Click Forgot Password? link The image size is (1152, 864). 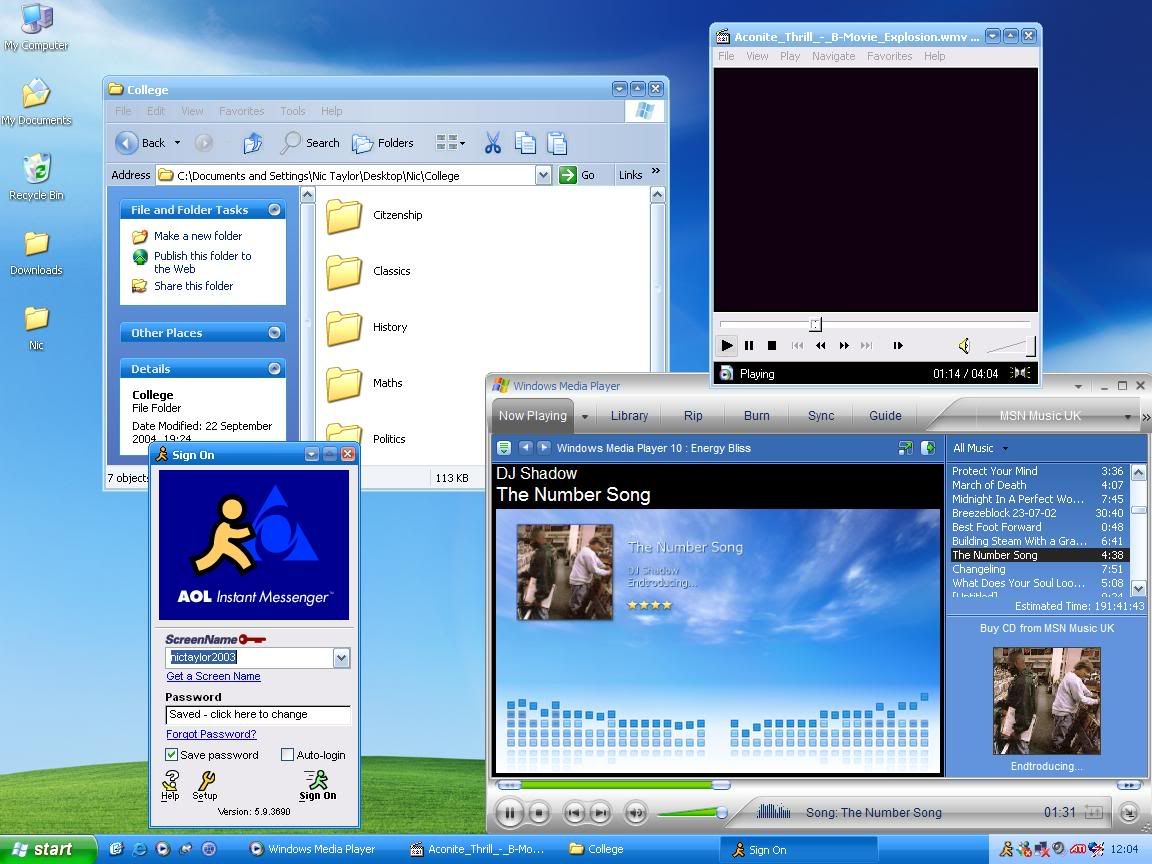point(211,734)
